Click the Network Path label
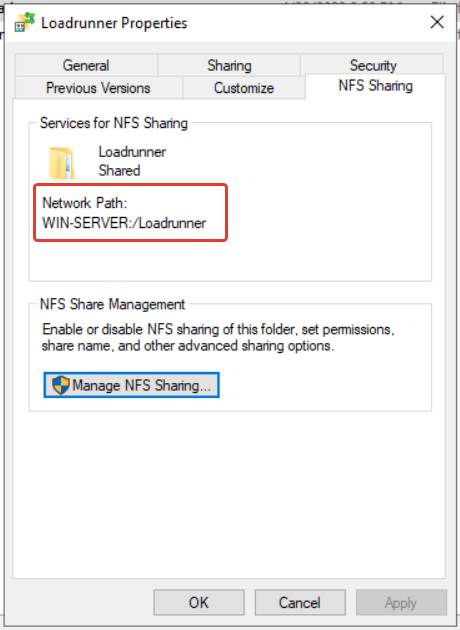The image size is (460, 630). tap(85, 203)
